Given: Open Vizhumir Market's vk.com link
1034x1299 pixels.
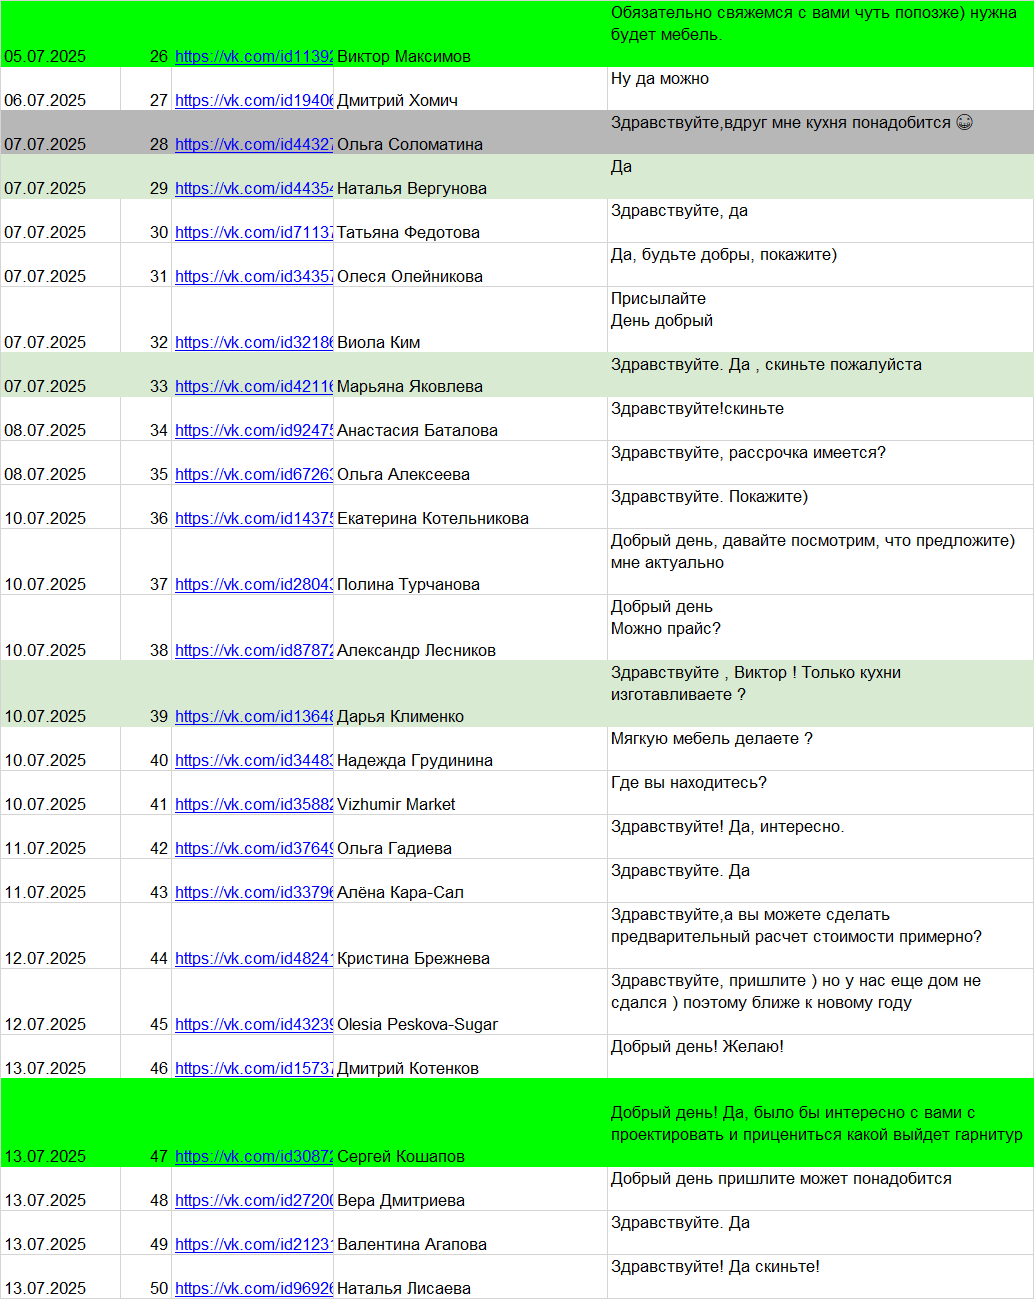Looking at the screenshot, I should (254, 805).
